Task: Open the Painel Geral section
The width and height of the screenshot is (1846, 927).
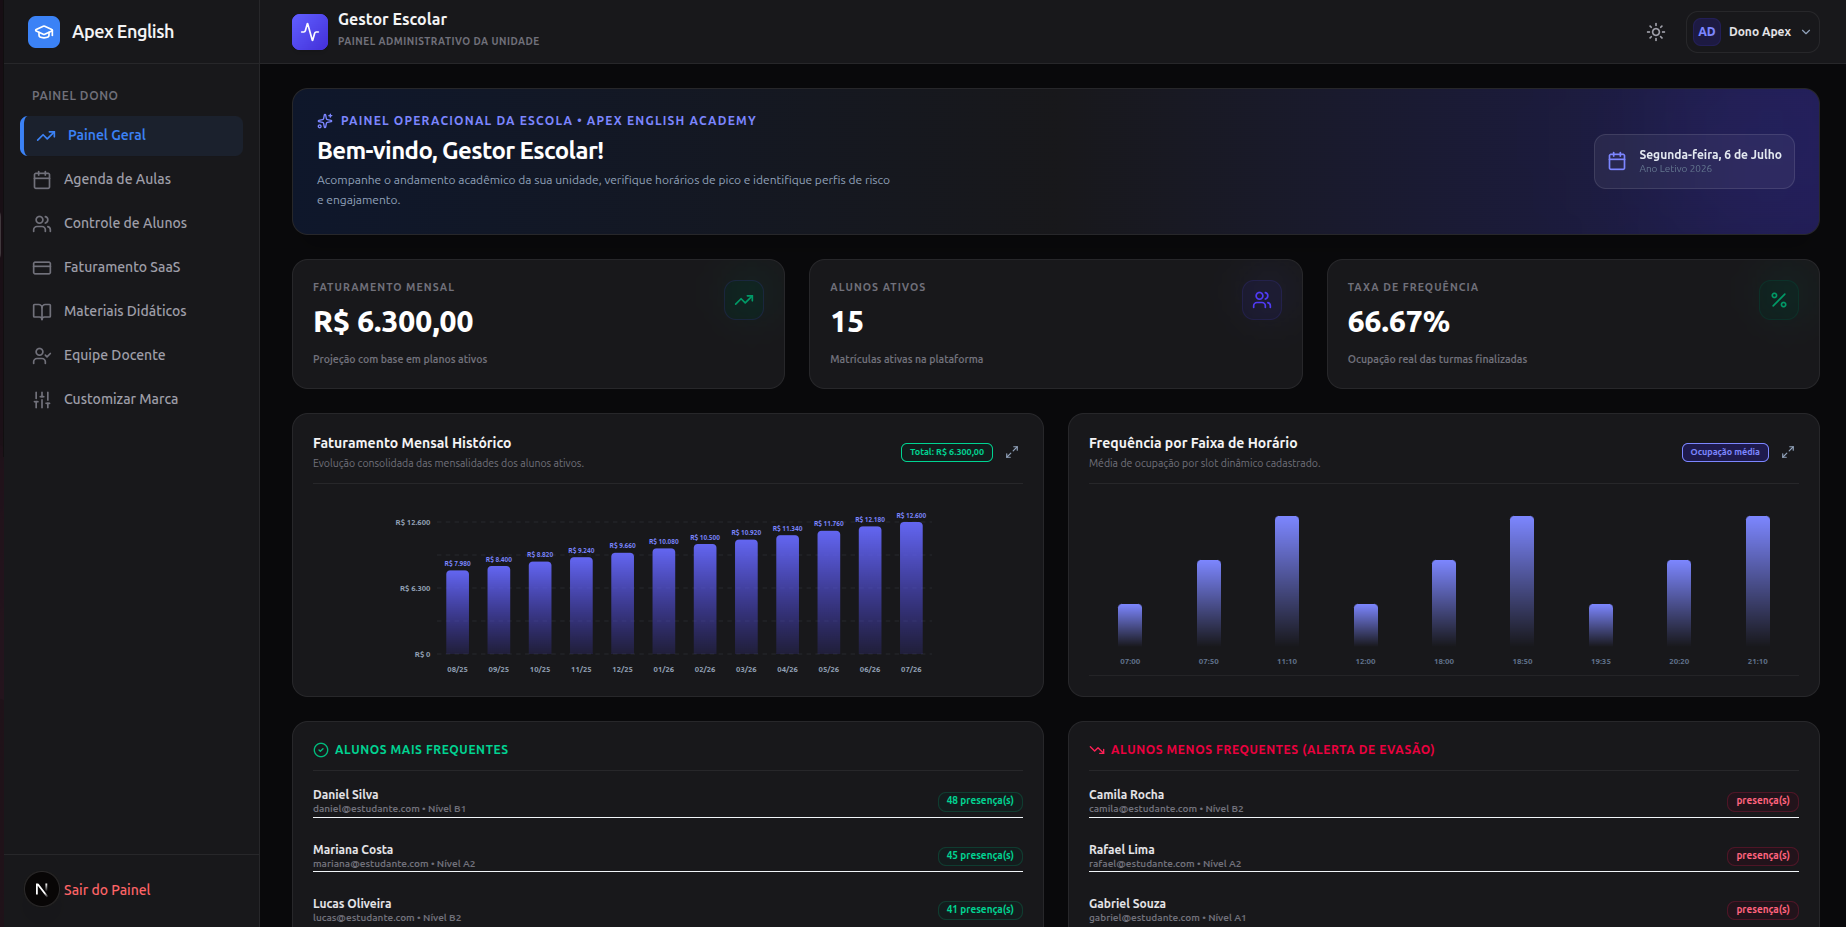Action: coord(131,135)
